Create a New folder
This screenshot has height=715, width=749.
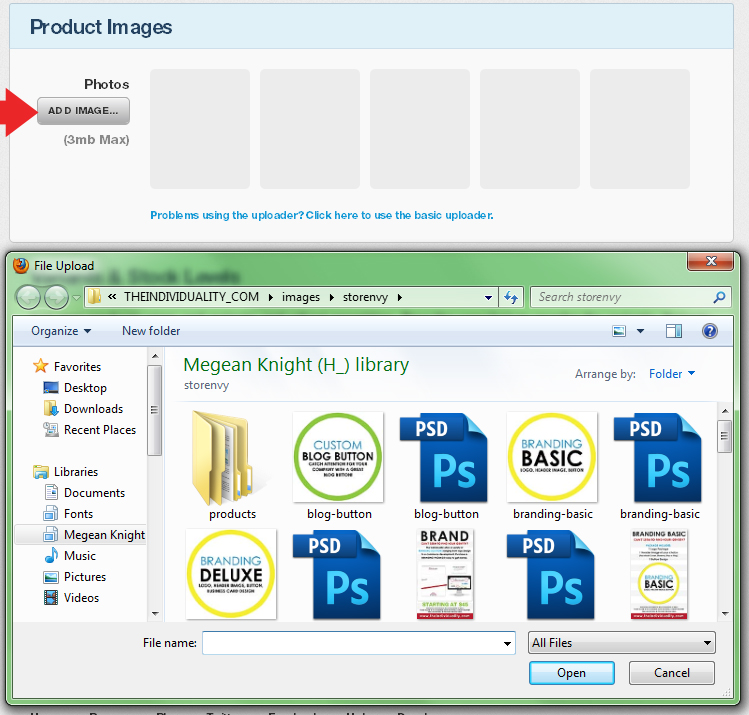tap(151, 331)
